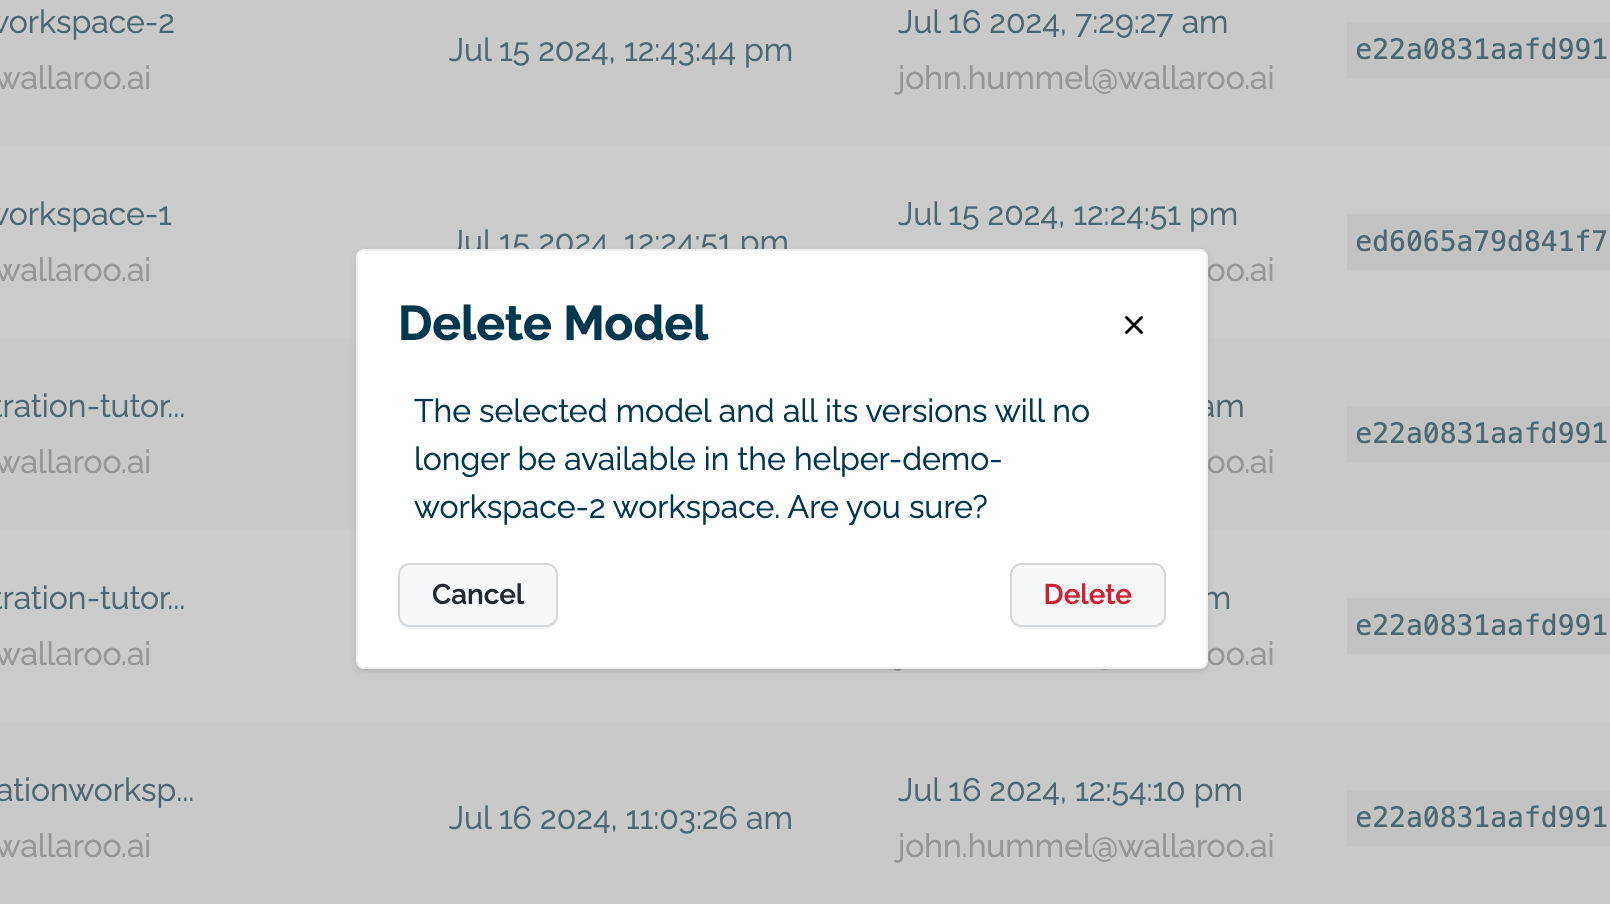Click the Jul 16 2024, 11:03:26 am timestamp
Viewport: 1610px width, 904px height.
coord(620,818)
